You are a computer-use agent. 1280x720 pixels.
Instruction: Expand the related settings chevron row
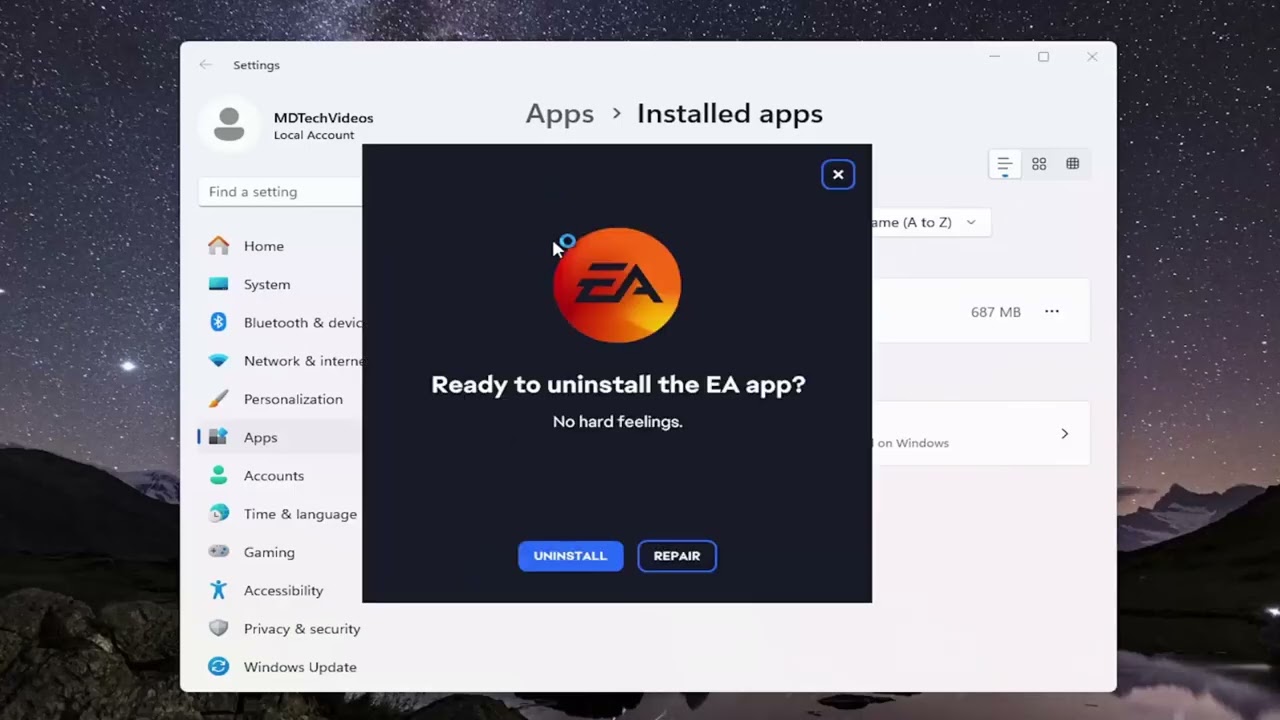click(1064, 434)
